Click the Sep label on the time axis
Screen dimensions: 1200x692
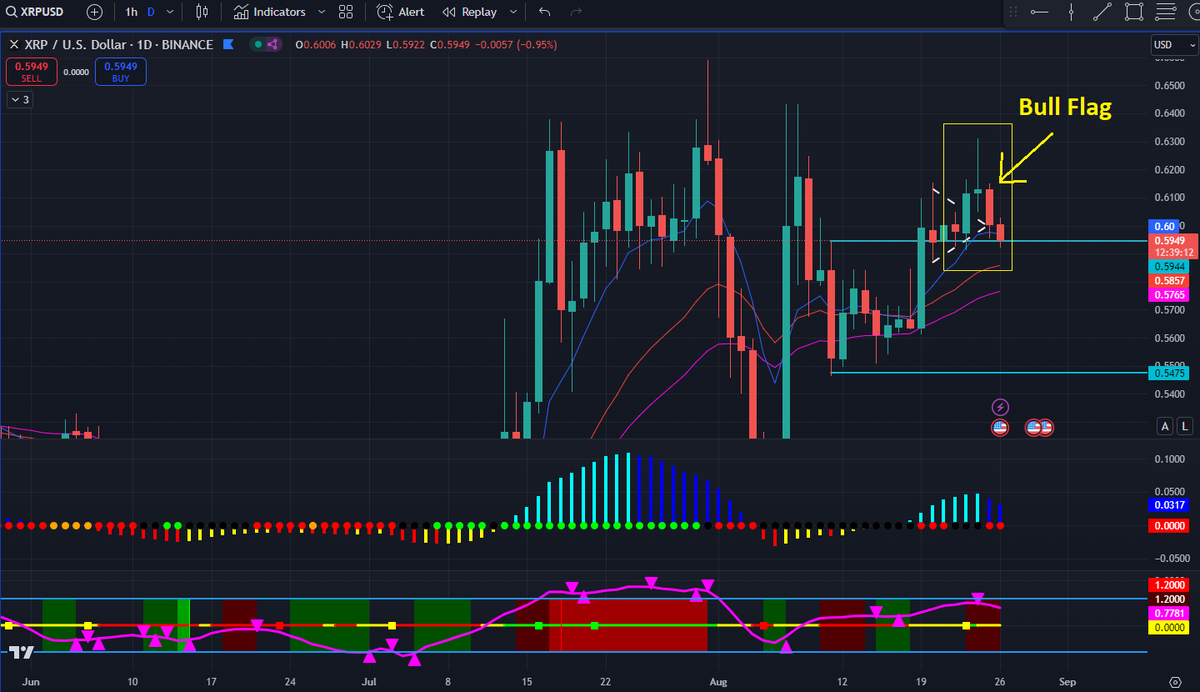(x=1067, y=681)
